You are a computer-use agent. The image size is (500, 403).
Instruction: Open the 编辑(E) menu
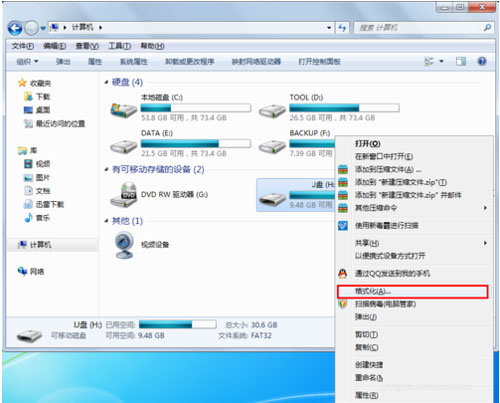point(54,46)
